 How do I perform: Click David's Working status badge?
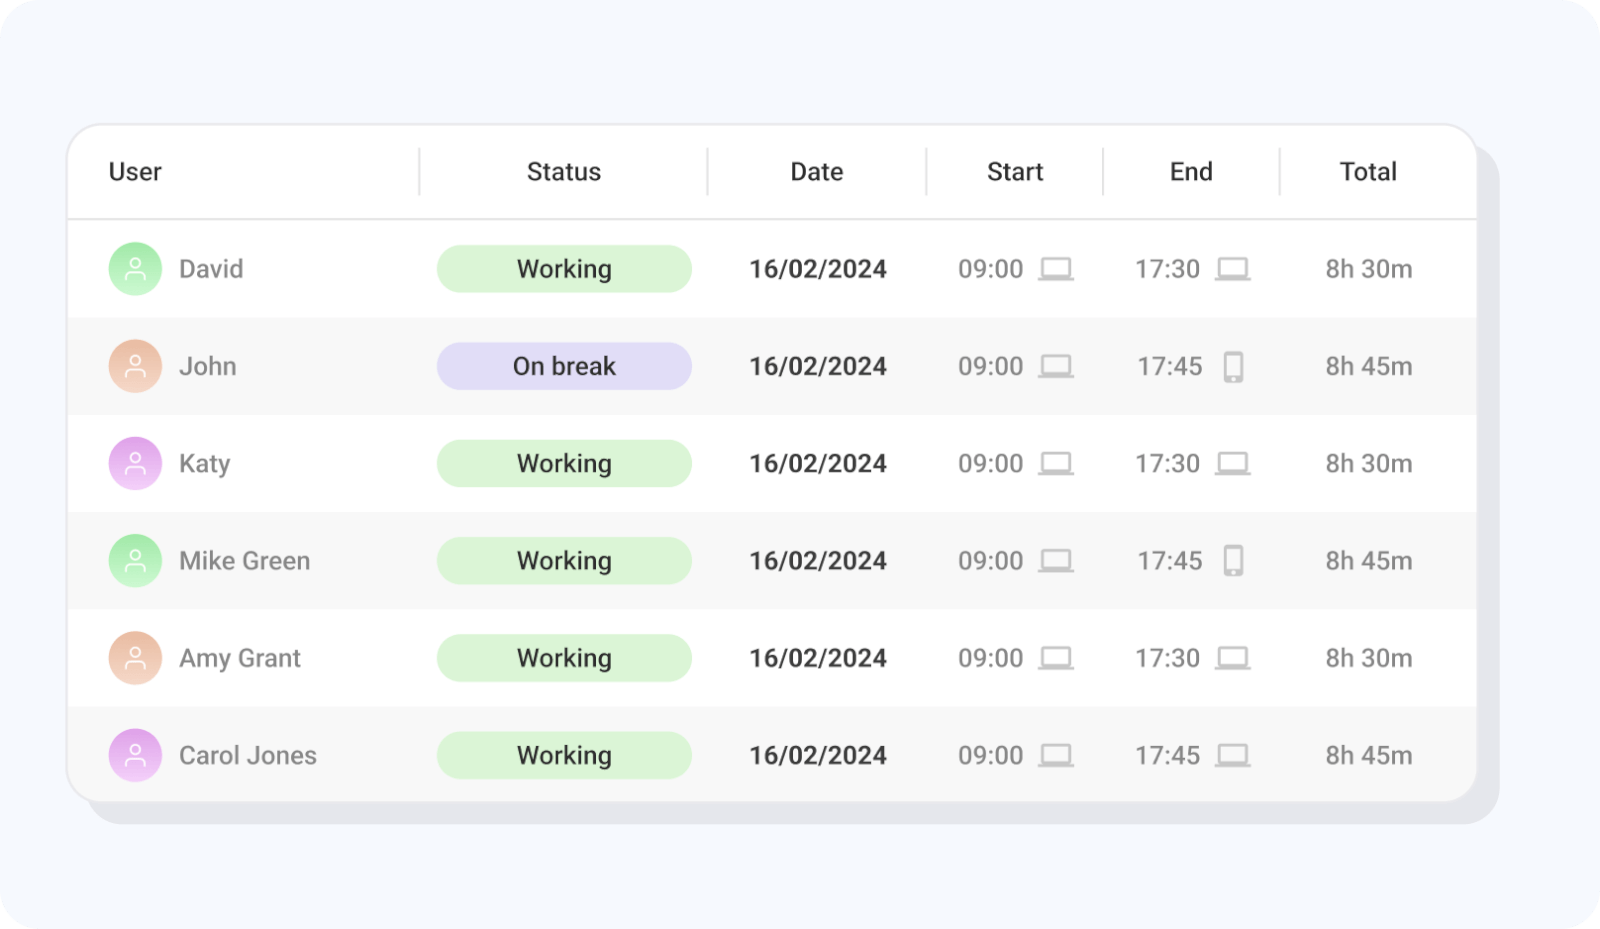[x=564, y=269]
